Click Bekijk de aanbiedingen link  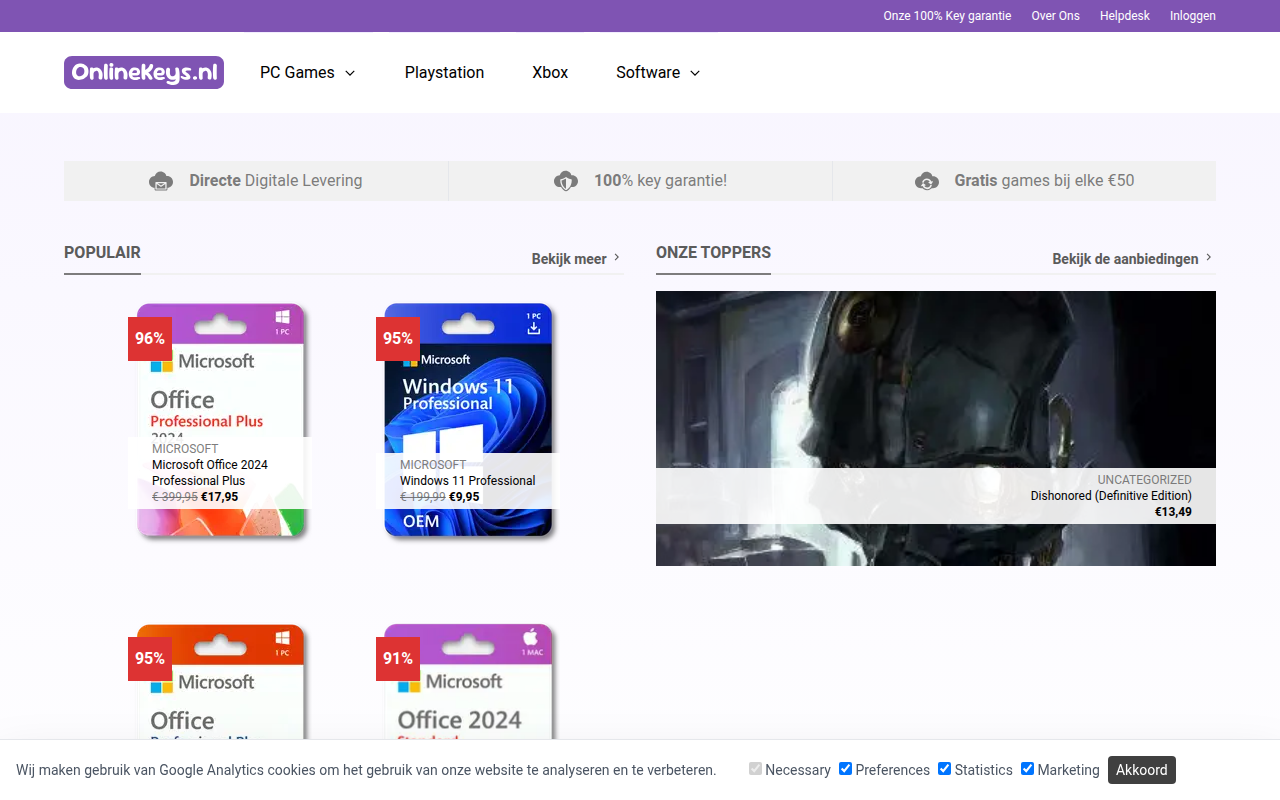click(1133, 259)
